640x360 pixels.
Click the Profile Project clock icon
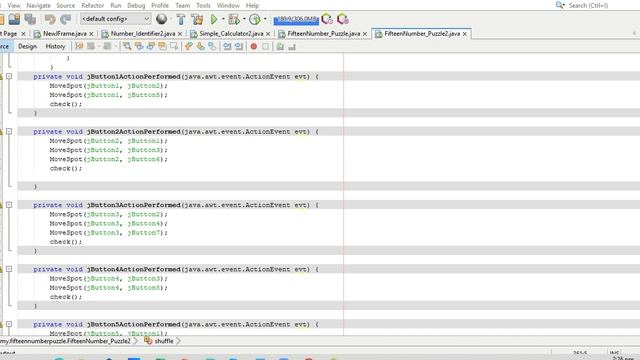255,19
